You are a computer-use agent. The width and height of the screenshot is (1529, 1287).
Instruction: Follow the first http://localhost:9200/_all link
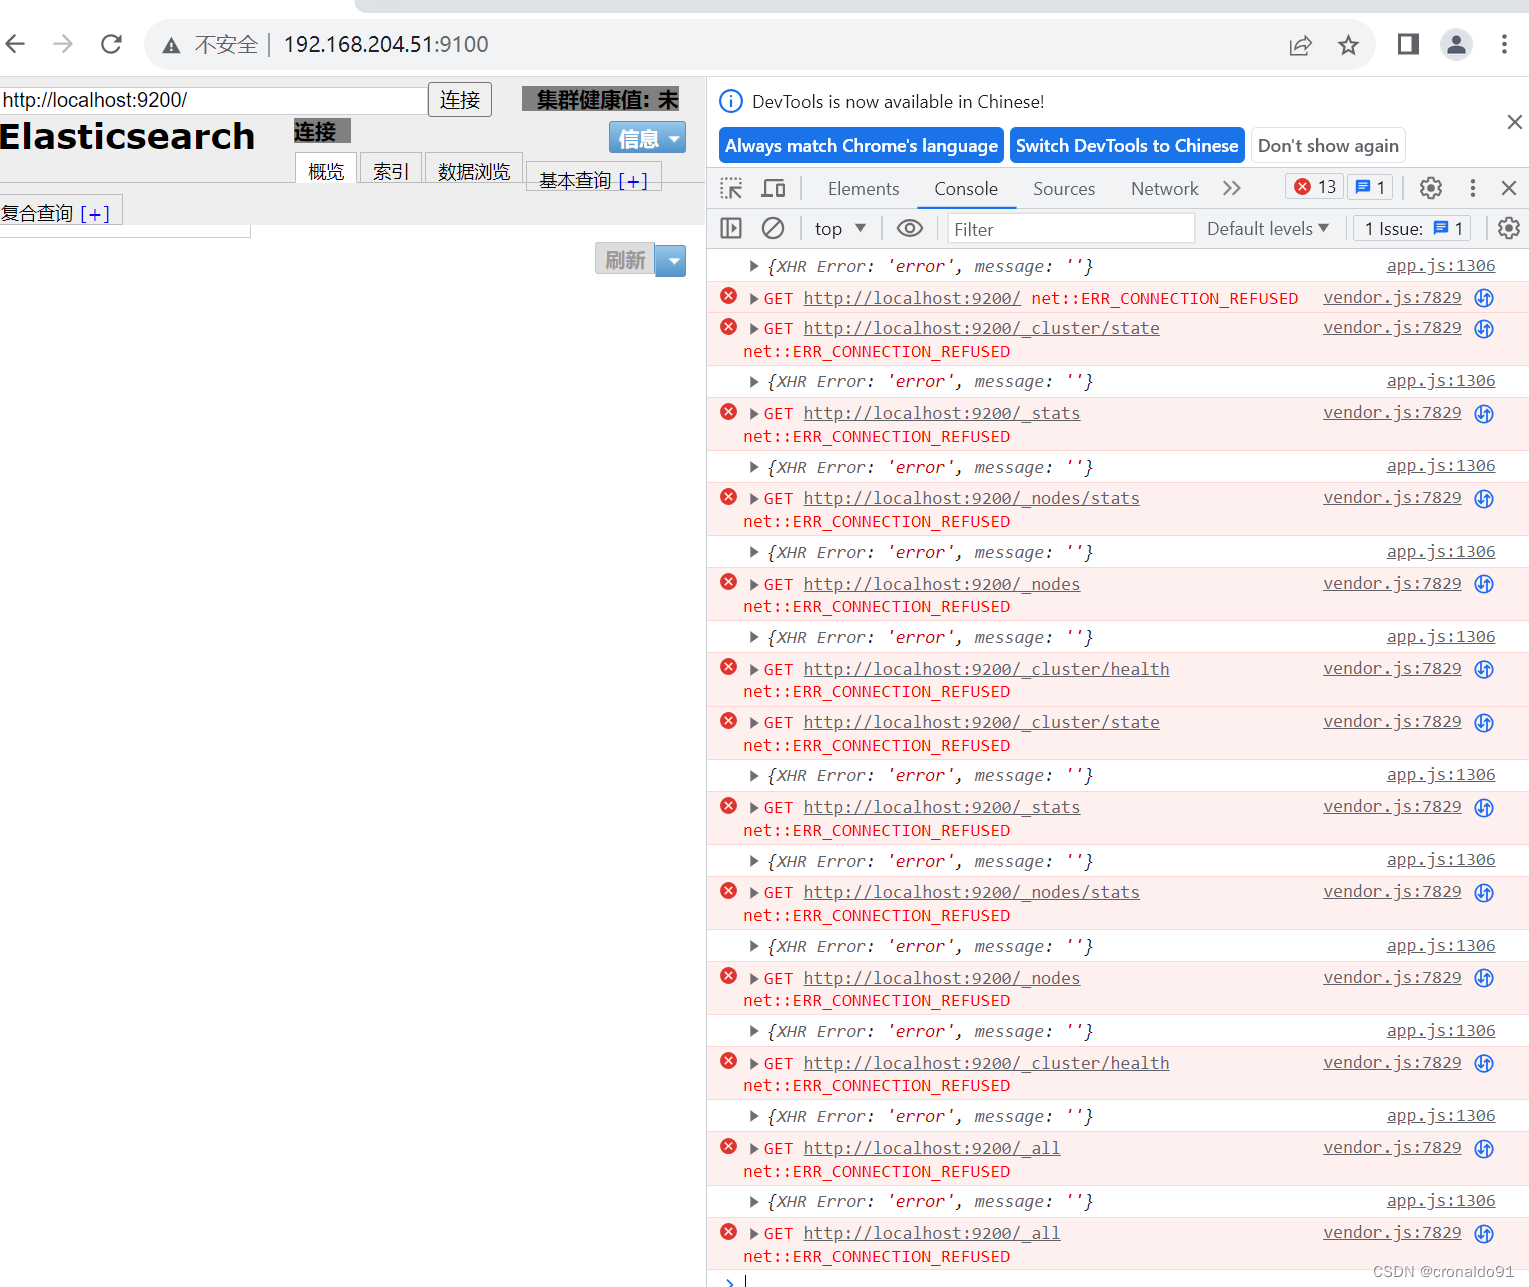(931, 1148)
